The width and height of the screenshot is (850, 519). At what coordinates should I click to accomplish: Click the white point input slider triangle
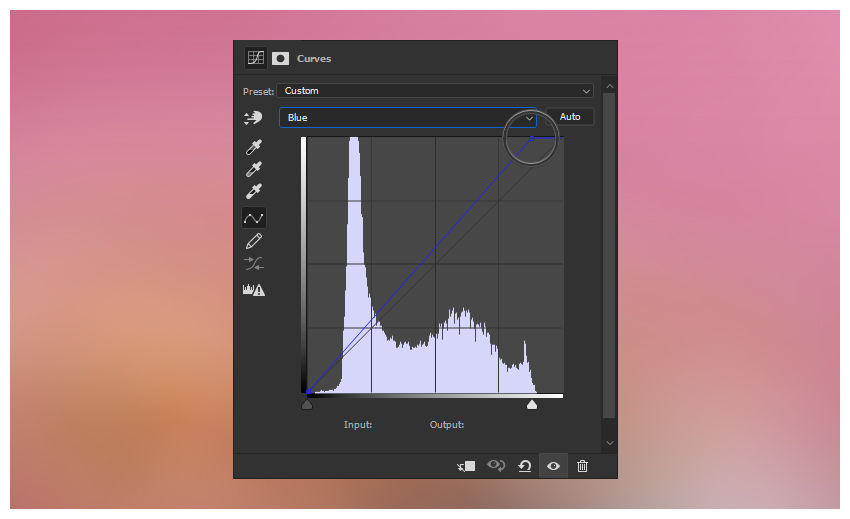click(x=532, y=405)
